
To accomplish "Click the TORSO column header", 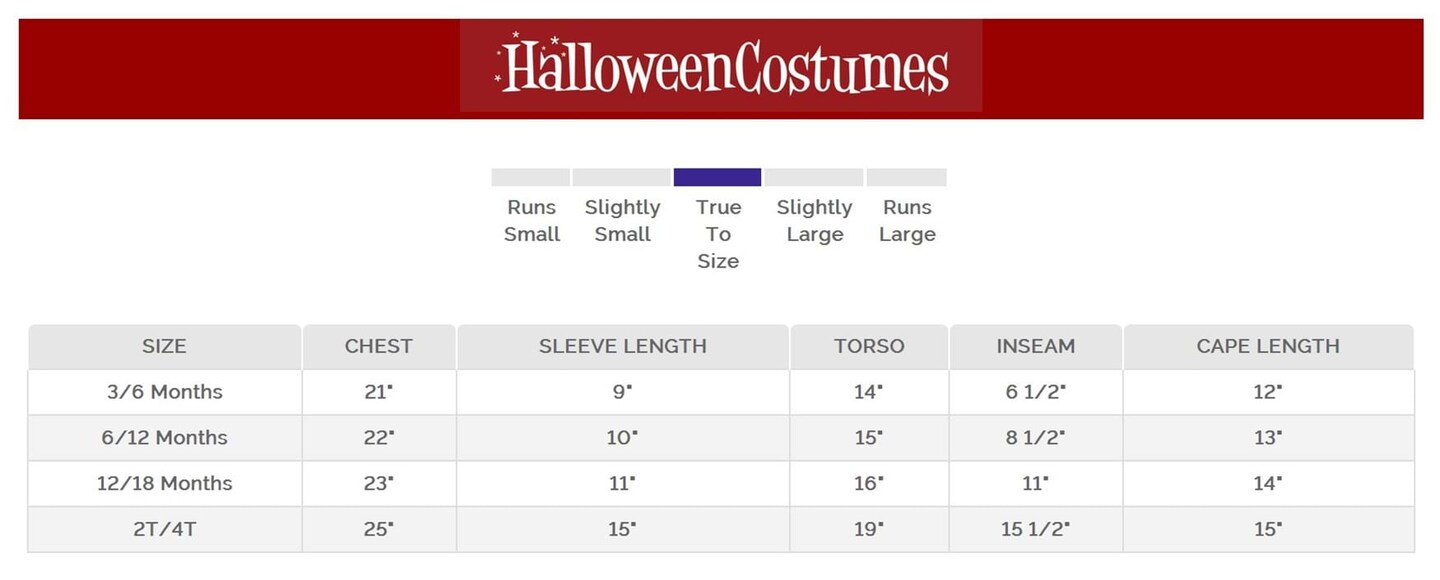I will pyautogui.click(x=868, y=347).
